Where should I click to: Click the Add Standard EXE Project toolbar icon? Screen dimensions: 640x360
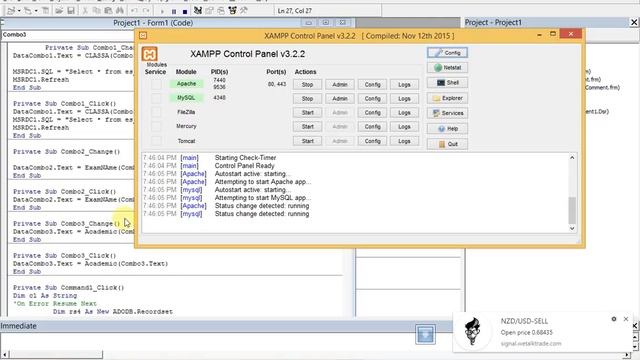point(11,11)
